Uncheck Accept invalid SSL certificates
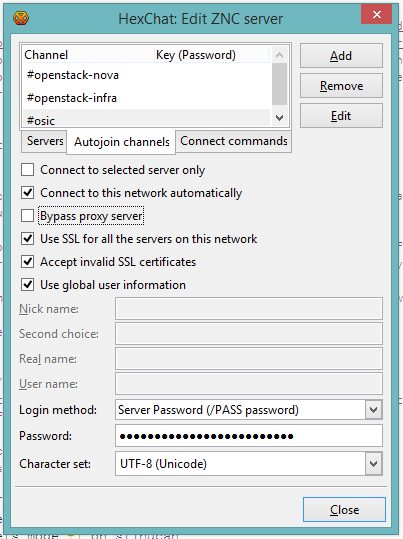 click(28, 262)
